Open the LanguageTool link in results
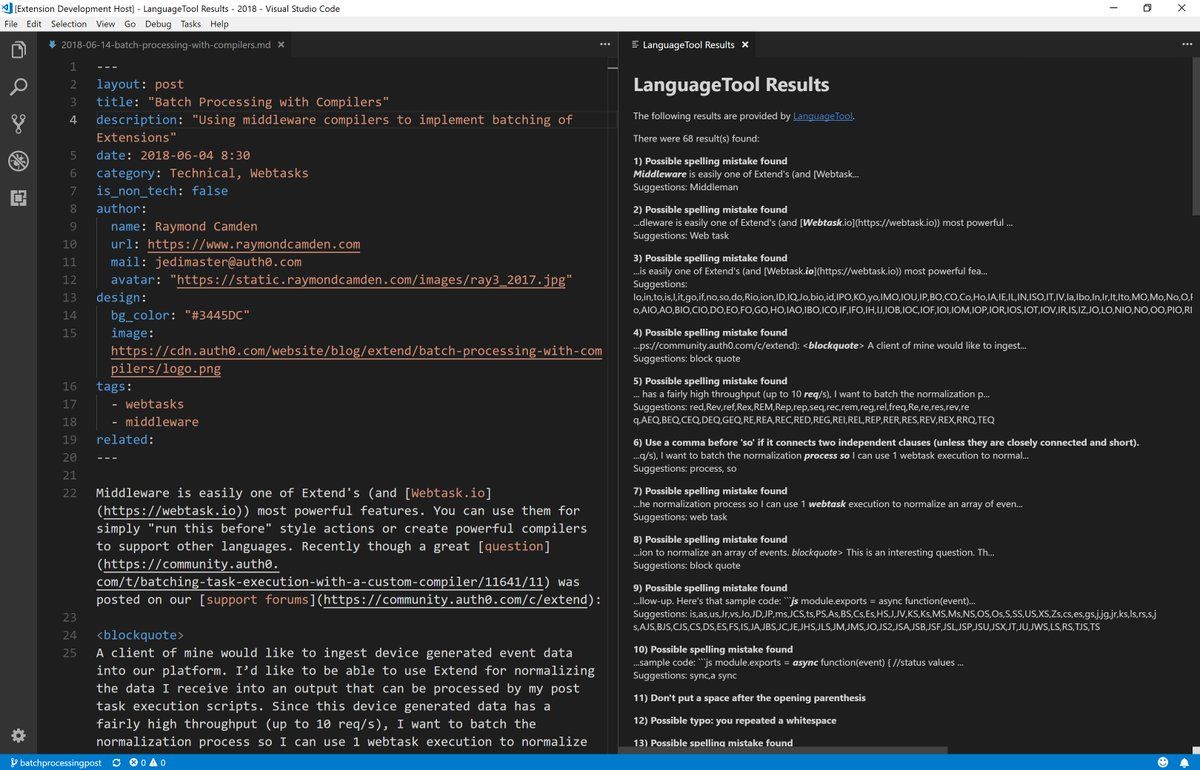1200x770 pixels. coord(823,116)
